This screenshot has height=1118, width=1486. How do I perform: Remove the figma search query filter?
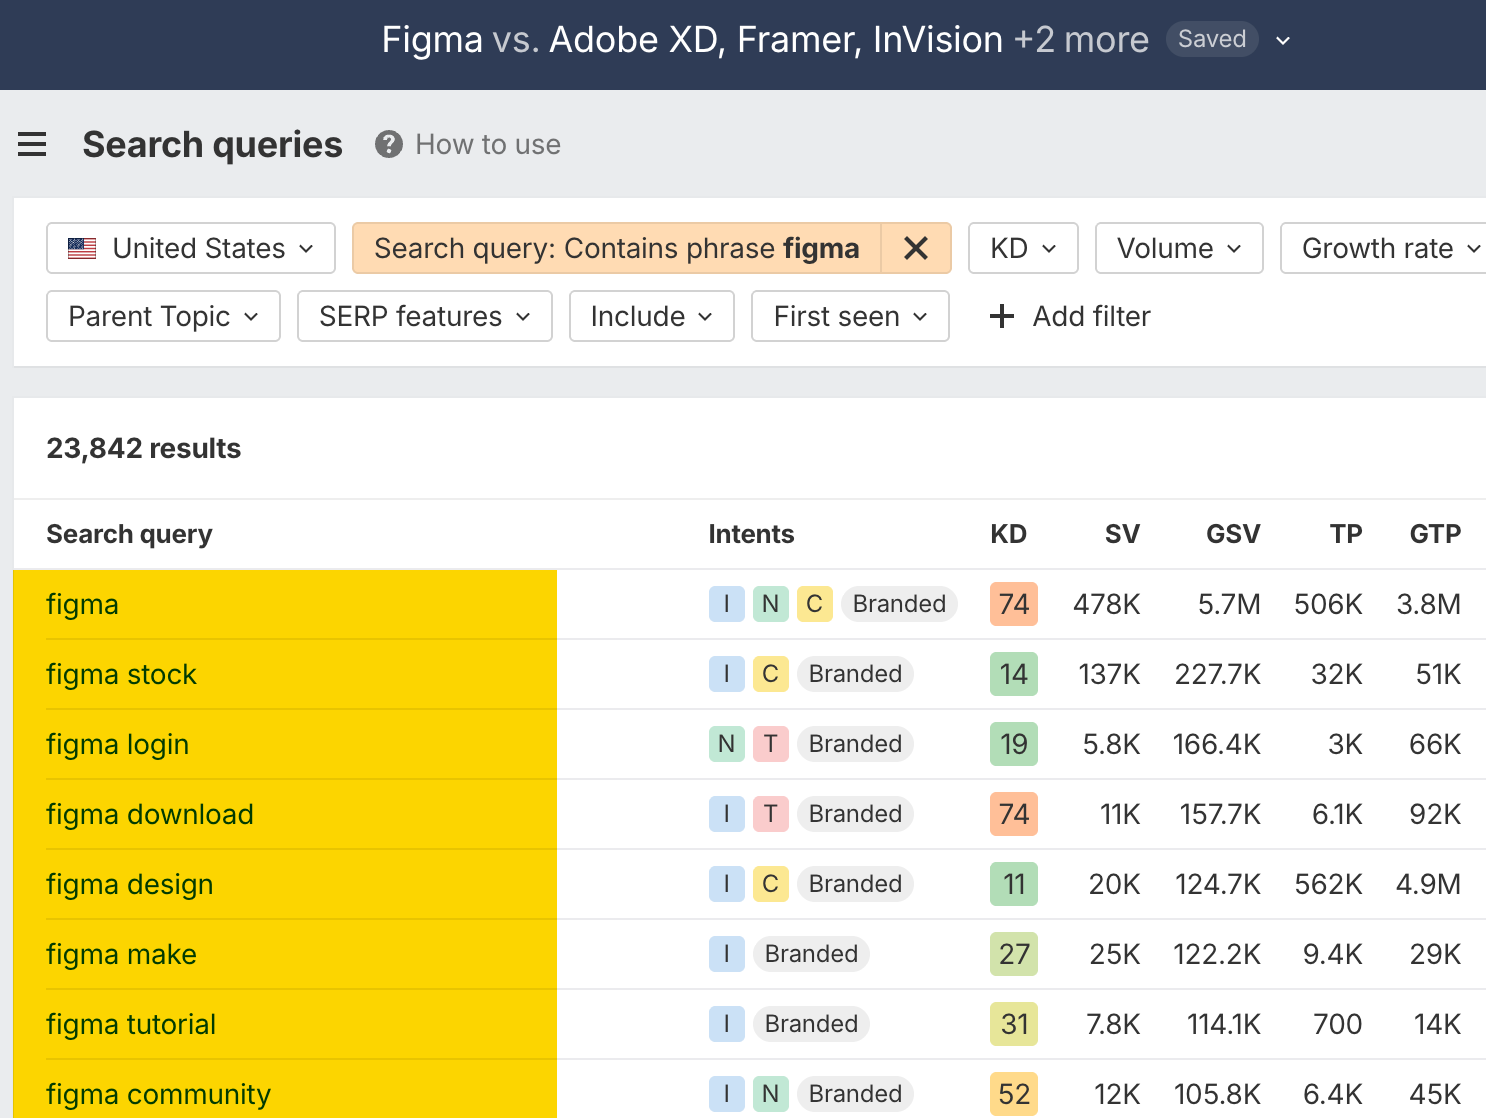pyautogui.click(x=916, y=248)
